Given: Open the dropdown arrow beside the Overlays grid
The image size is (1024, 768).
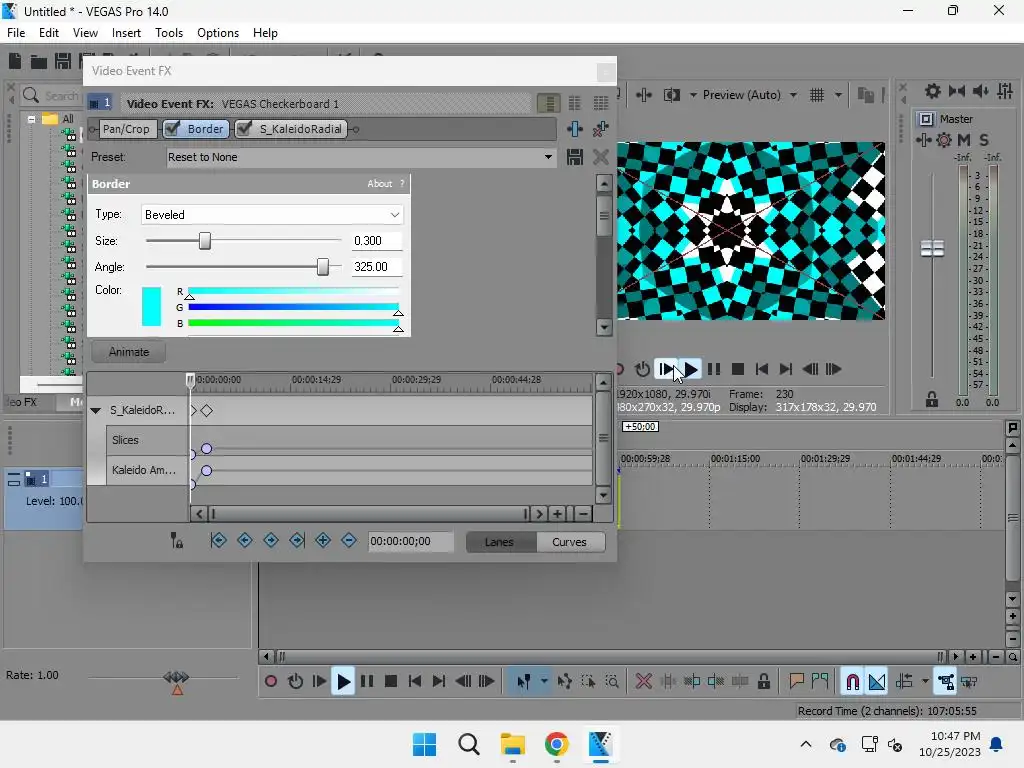Looking at the screenshot, I should [839, 95].
